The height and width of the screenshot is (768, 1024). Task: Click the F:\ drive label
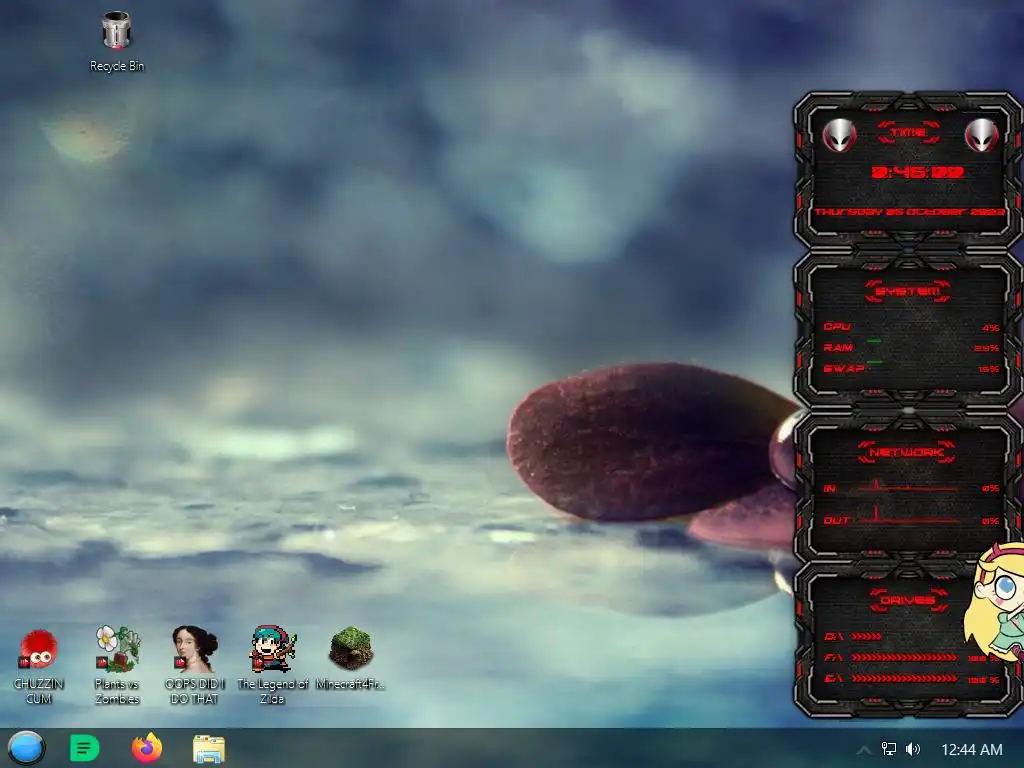(833, 657)
